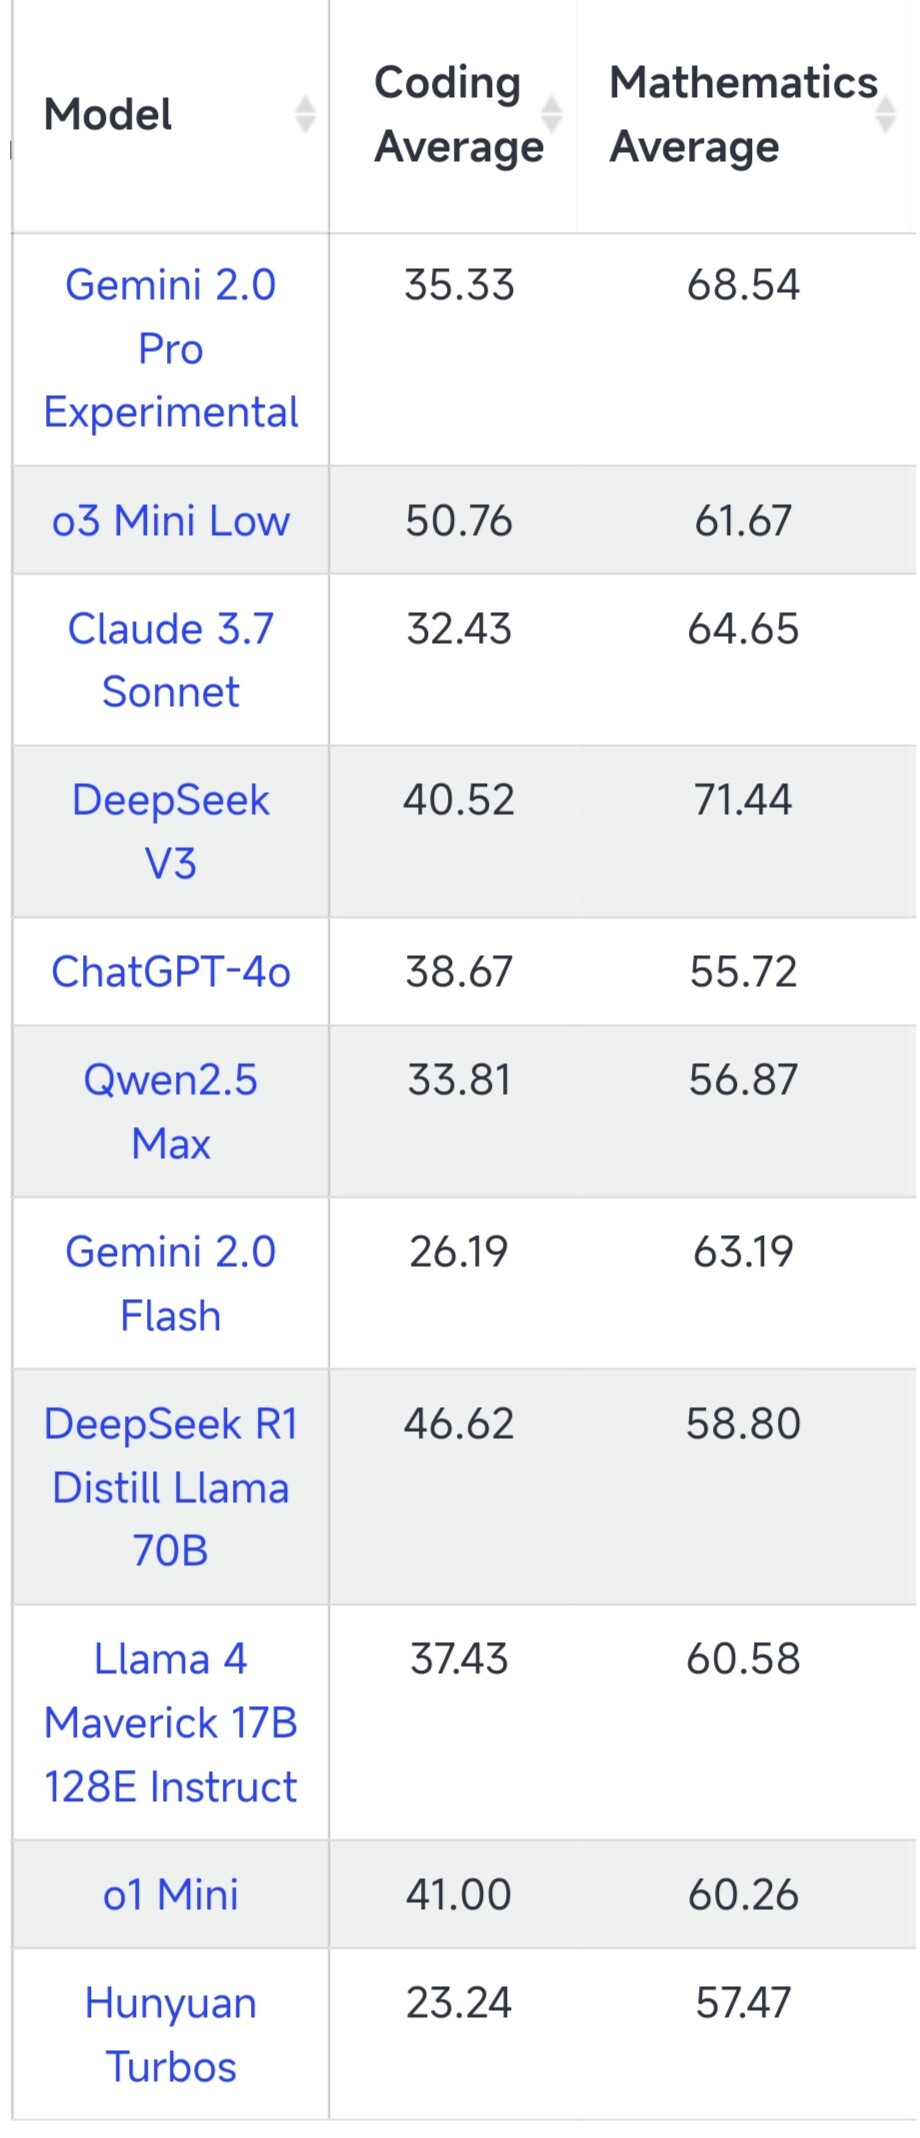Select DeepSeek V3 model link
920x2138 pixels.
coord(171,831)
